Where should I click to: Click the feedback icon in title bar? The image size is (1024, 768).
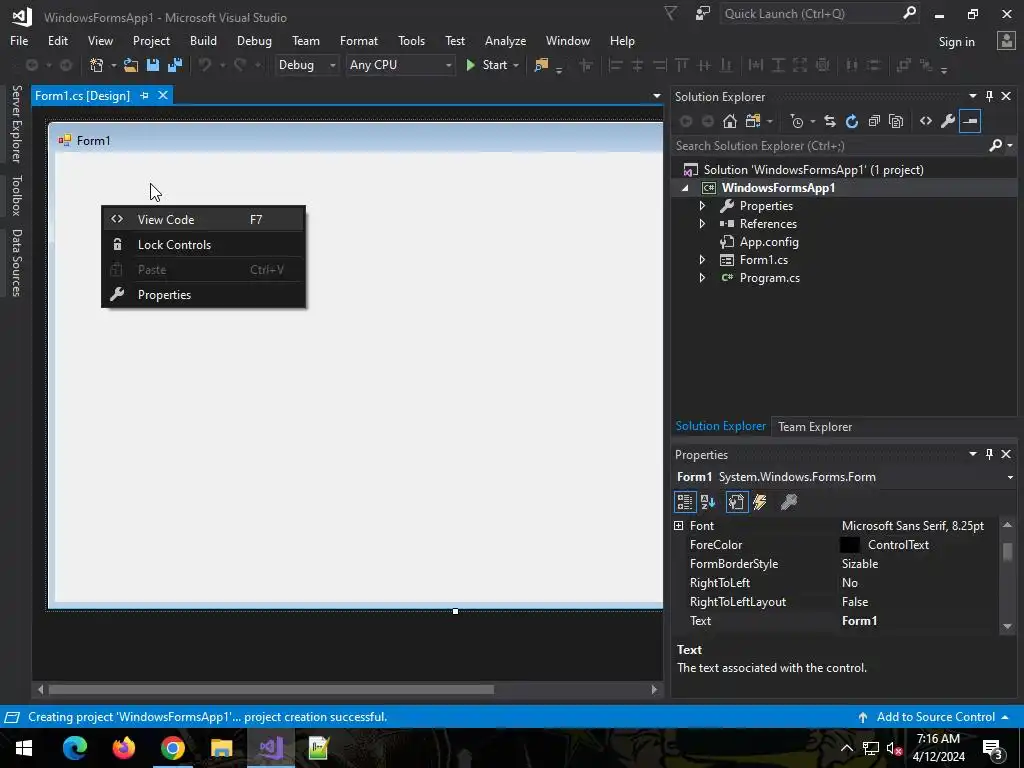click(x=703, y=14)
